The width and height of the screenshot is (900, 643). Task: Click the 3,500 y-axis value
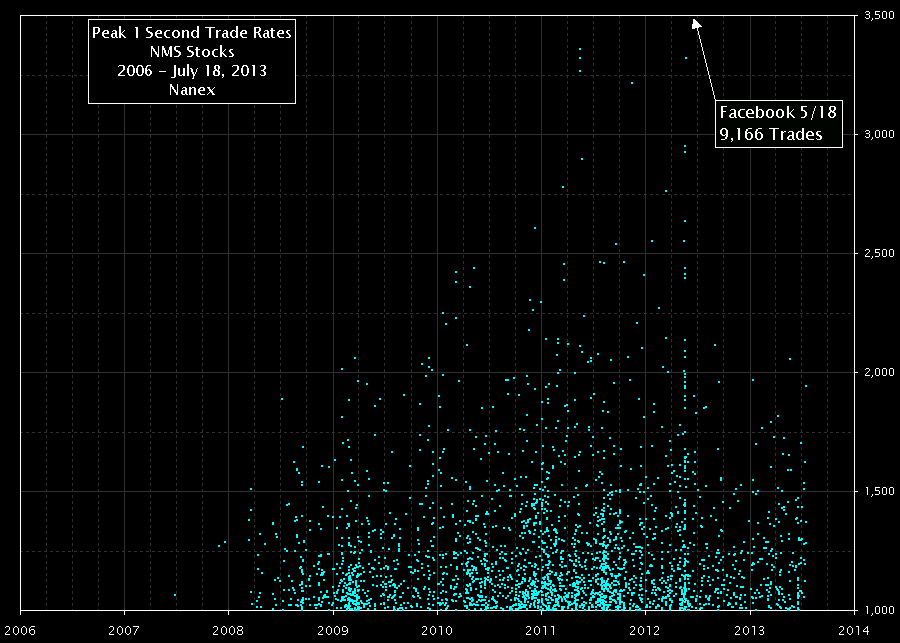(879, 16)
